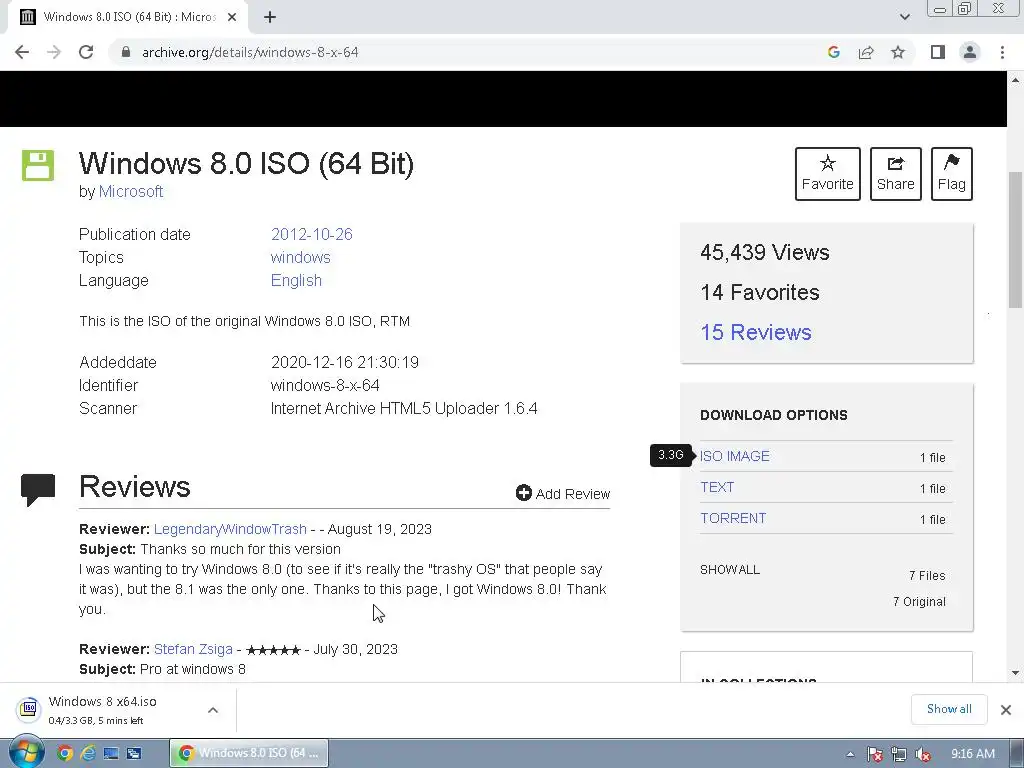Reload the archive.org page
The height and width of the screenshot is (768, 1024).
coord(86,52)
